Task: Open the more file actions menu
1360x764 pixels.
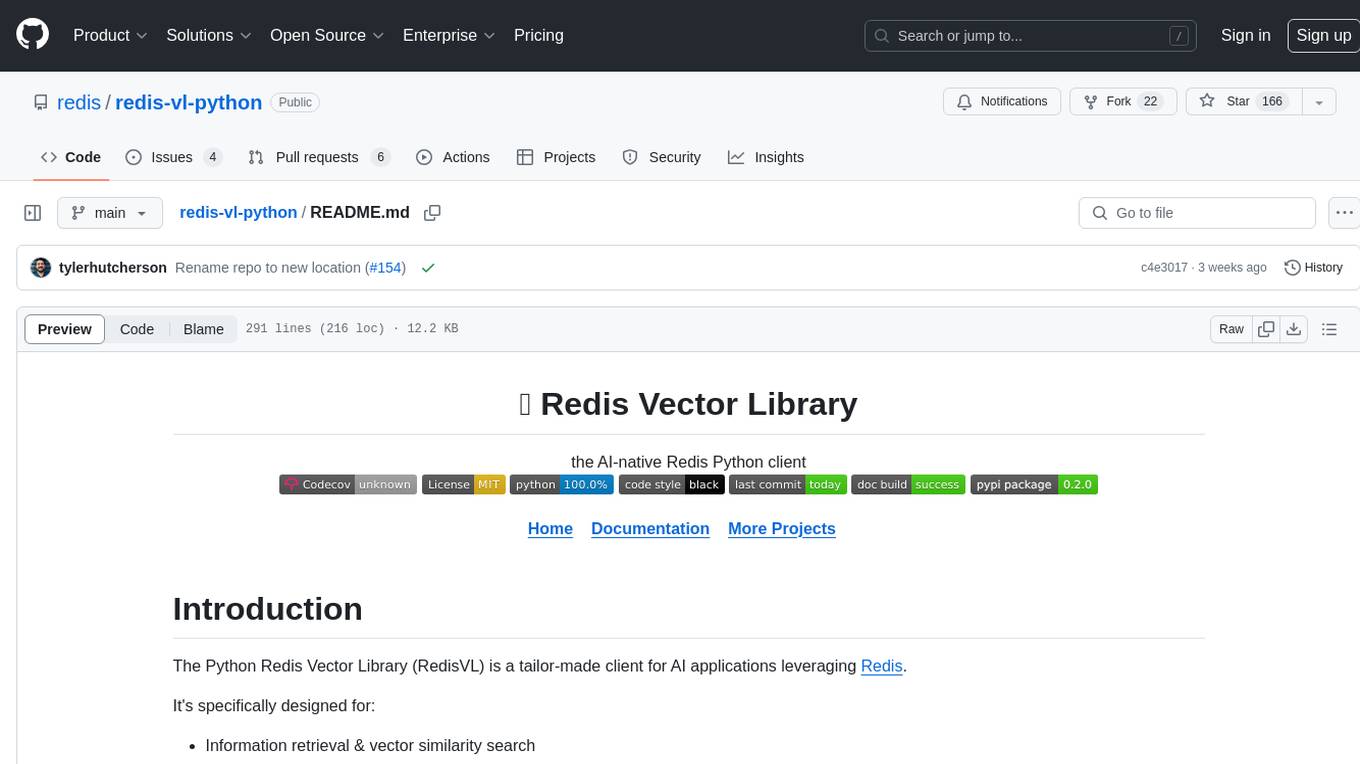Action: coord(1344,213)
